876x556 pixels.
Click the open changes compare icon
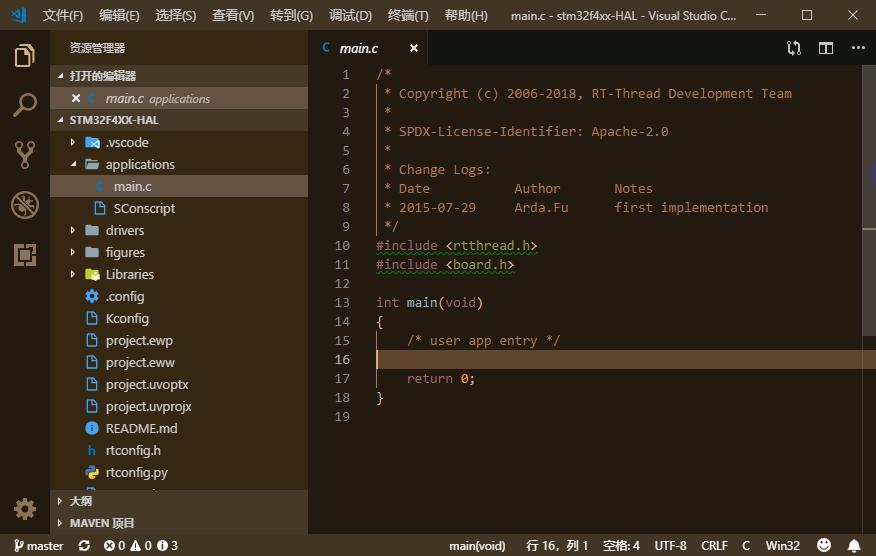coord(794,48)
